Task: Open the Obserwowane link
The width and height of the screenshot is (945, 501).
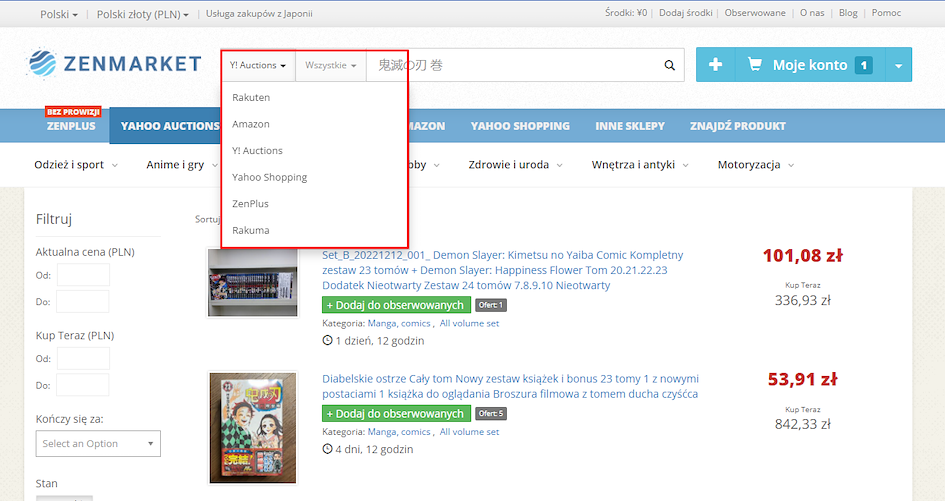Action: pyautogui.click(x=755, y=13)
